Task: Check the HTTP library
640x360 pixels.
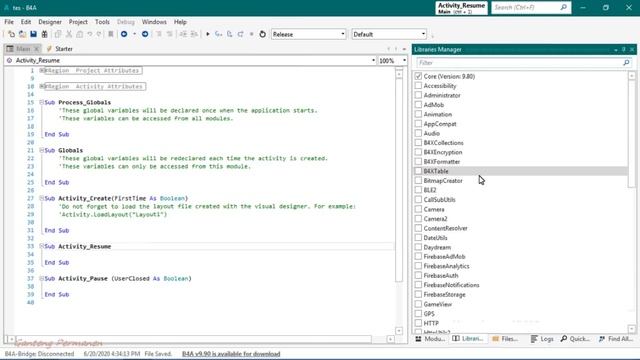Action: [418, 323]
